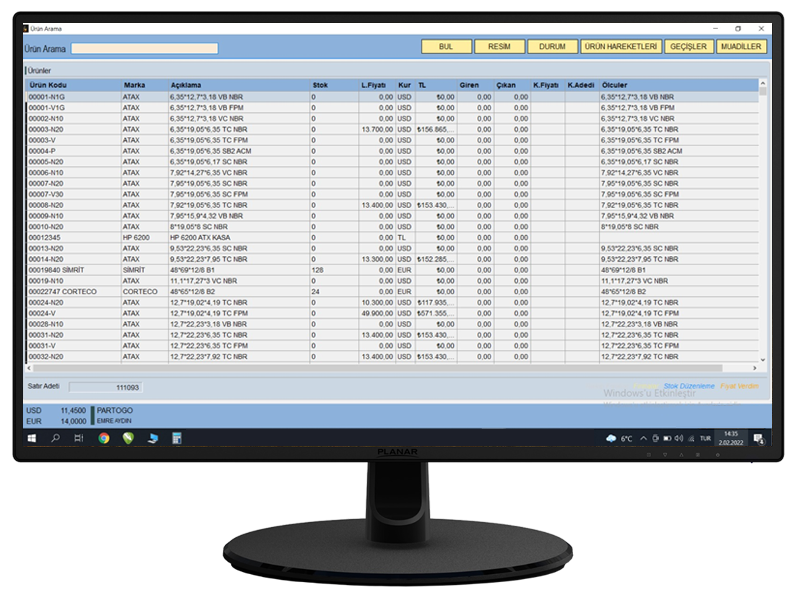Sort by Marka column header
The image size is (800, 600).
144,85
